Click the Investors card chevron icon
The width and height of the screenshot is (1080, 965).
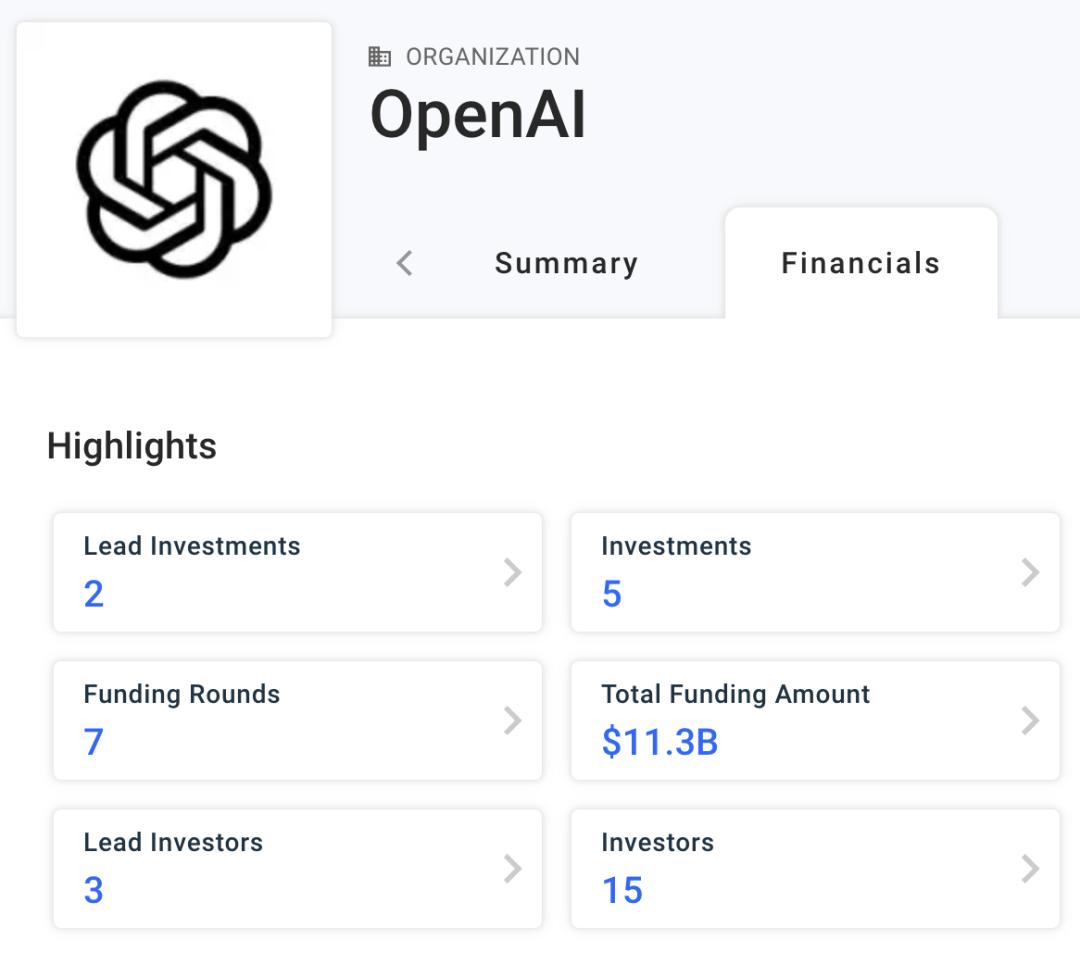click(1030, 868)
